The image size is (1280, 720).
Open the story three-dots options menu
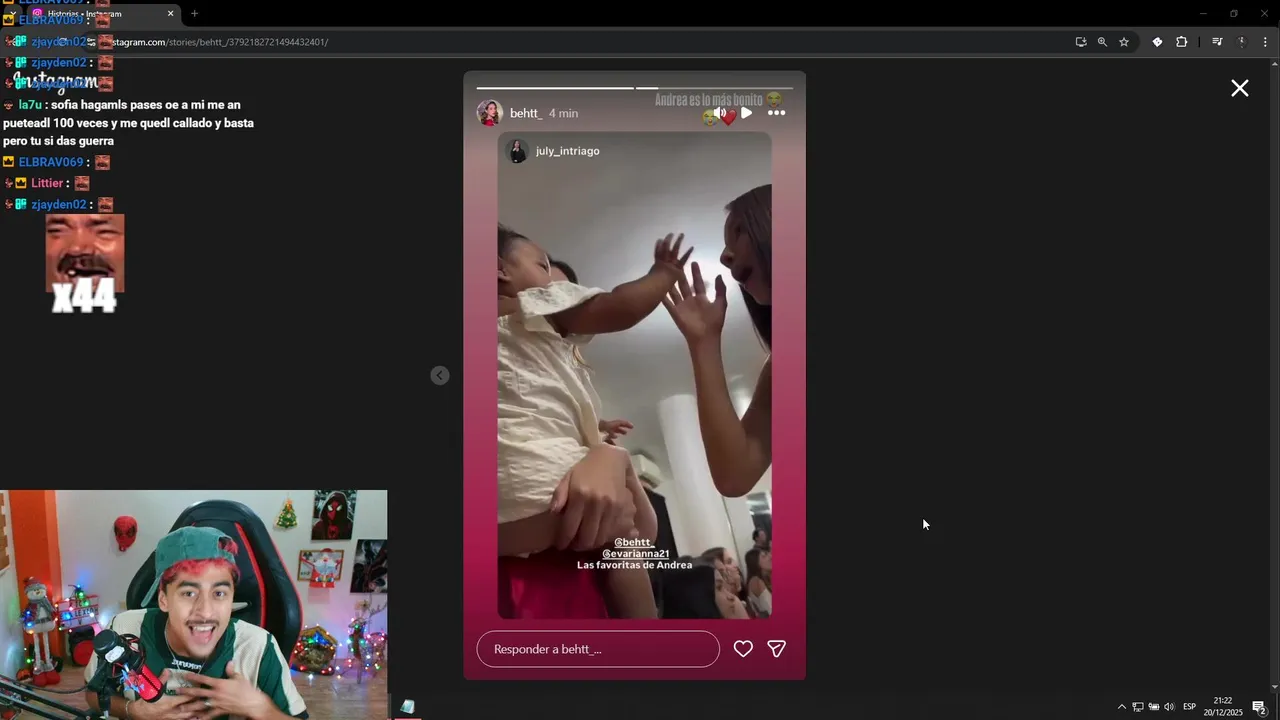pos(776,113)
